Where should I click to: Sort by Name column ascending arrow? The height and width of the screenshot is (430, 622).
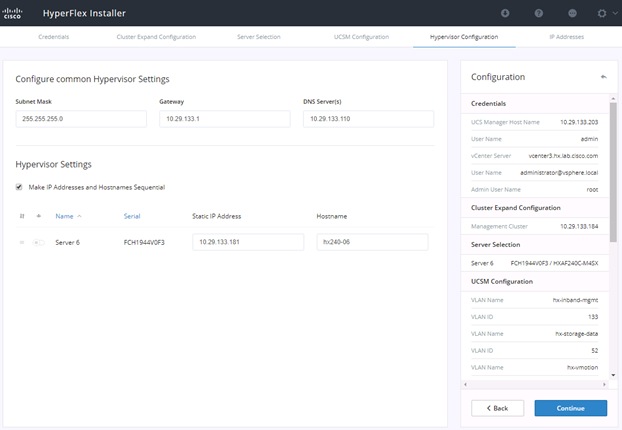pyautogui.click(x=79, y=216)
